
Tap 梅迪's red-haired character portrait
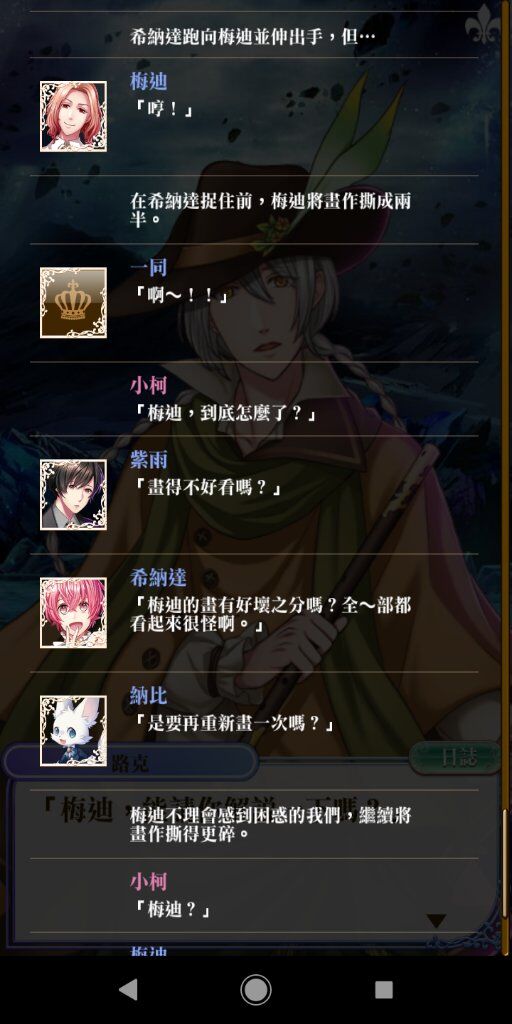click(x=73, y=116)
